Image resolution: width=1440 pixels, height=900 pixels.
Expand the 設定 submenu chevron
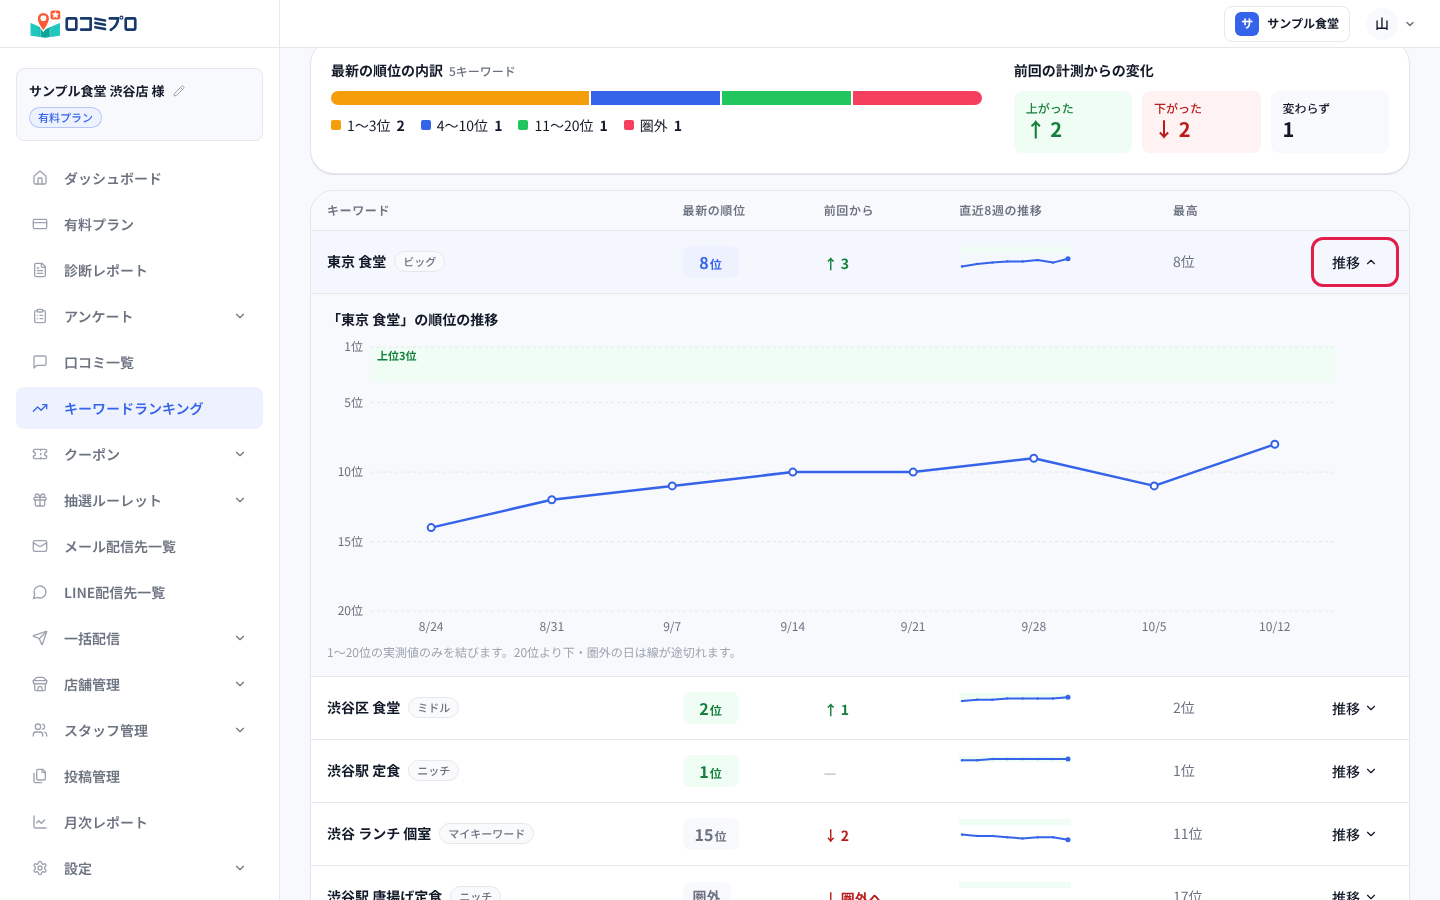tap(240, 868)
